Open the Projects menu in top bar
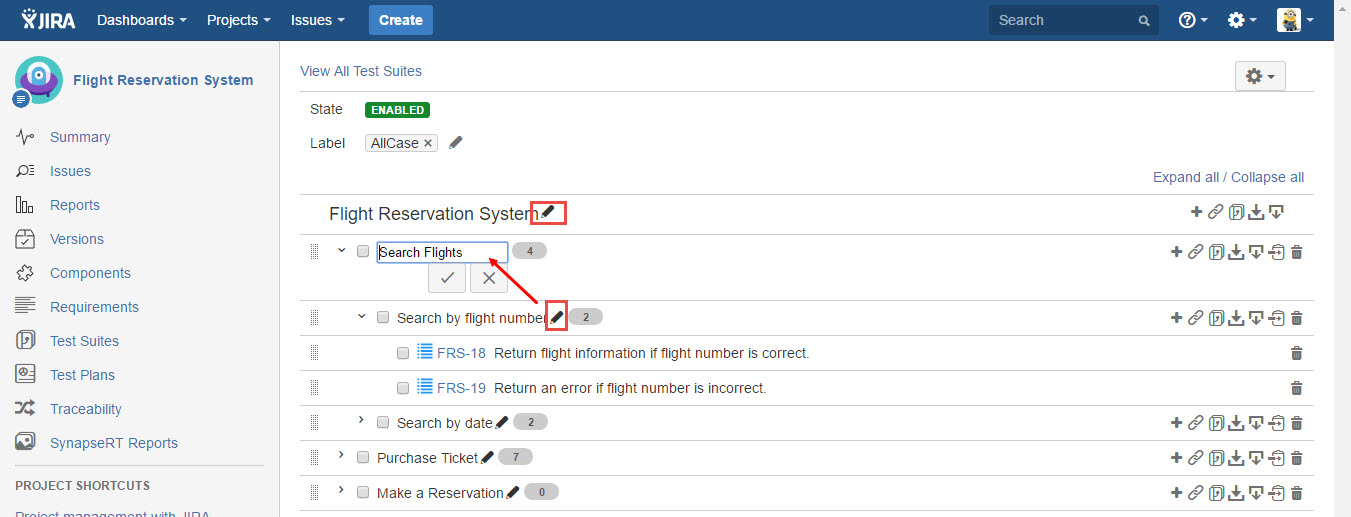 pos(238,20)
